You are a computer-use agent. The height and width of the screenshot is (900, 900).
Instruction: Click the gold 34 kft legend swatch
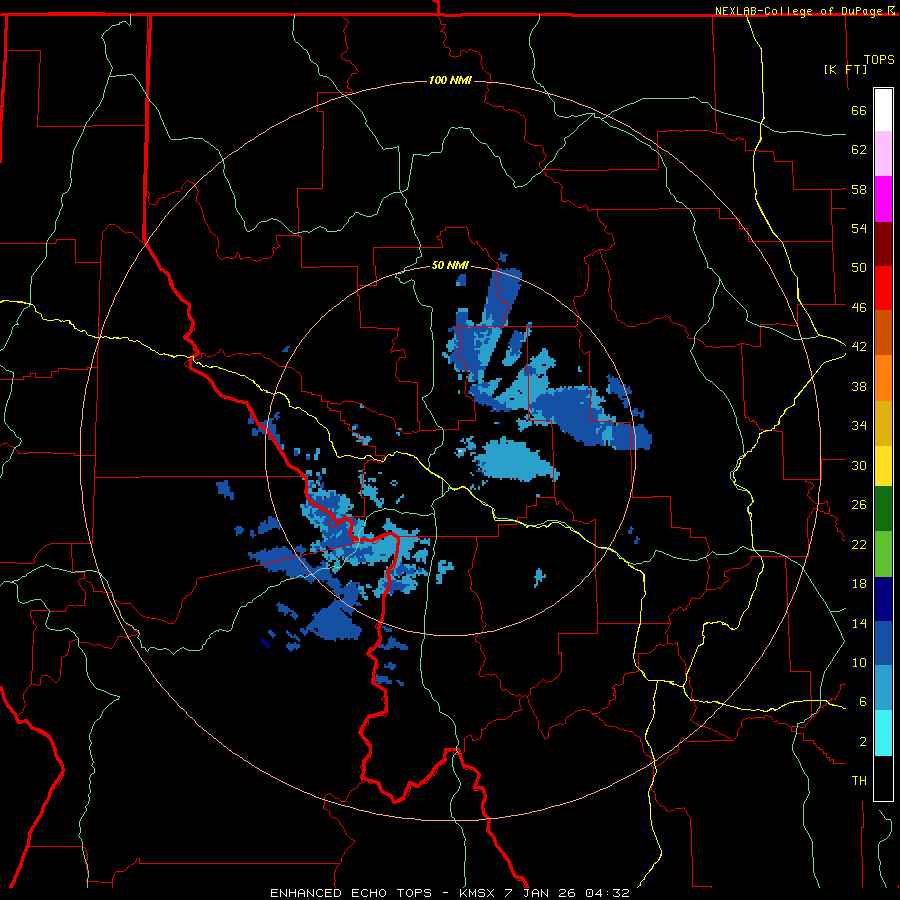[x=883, y=423]
